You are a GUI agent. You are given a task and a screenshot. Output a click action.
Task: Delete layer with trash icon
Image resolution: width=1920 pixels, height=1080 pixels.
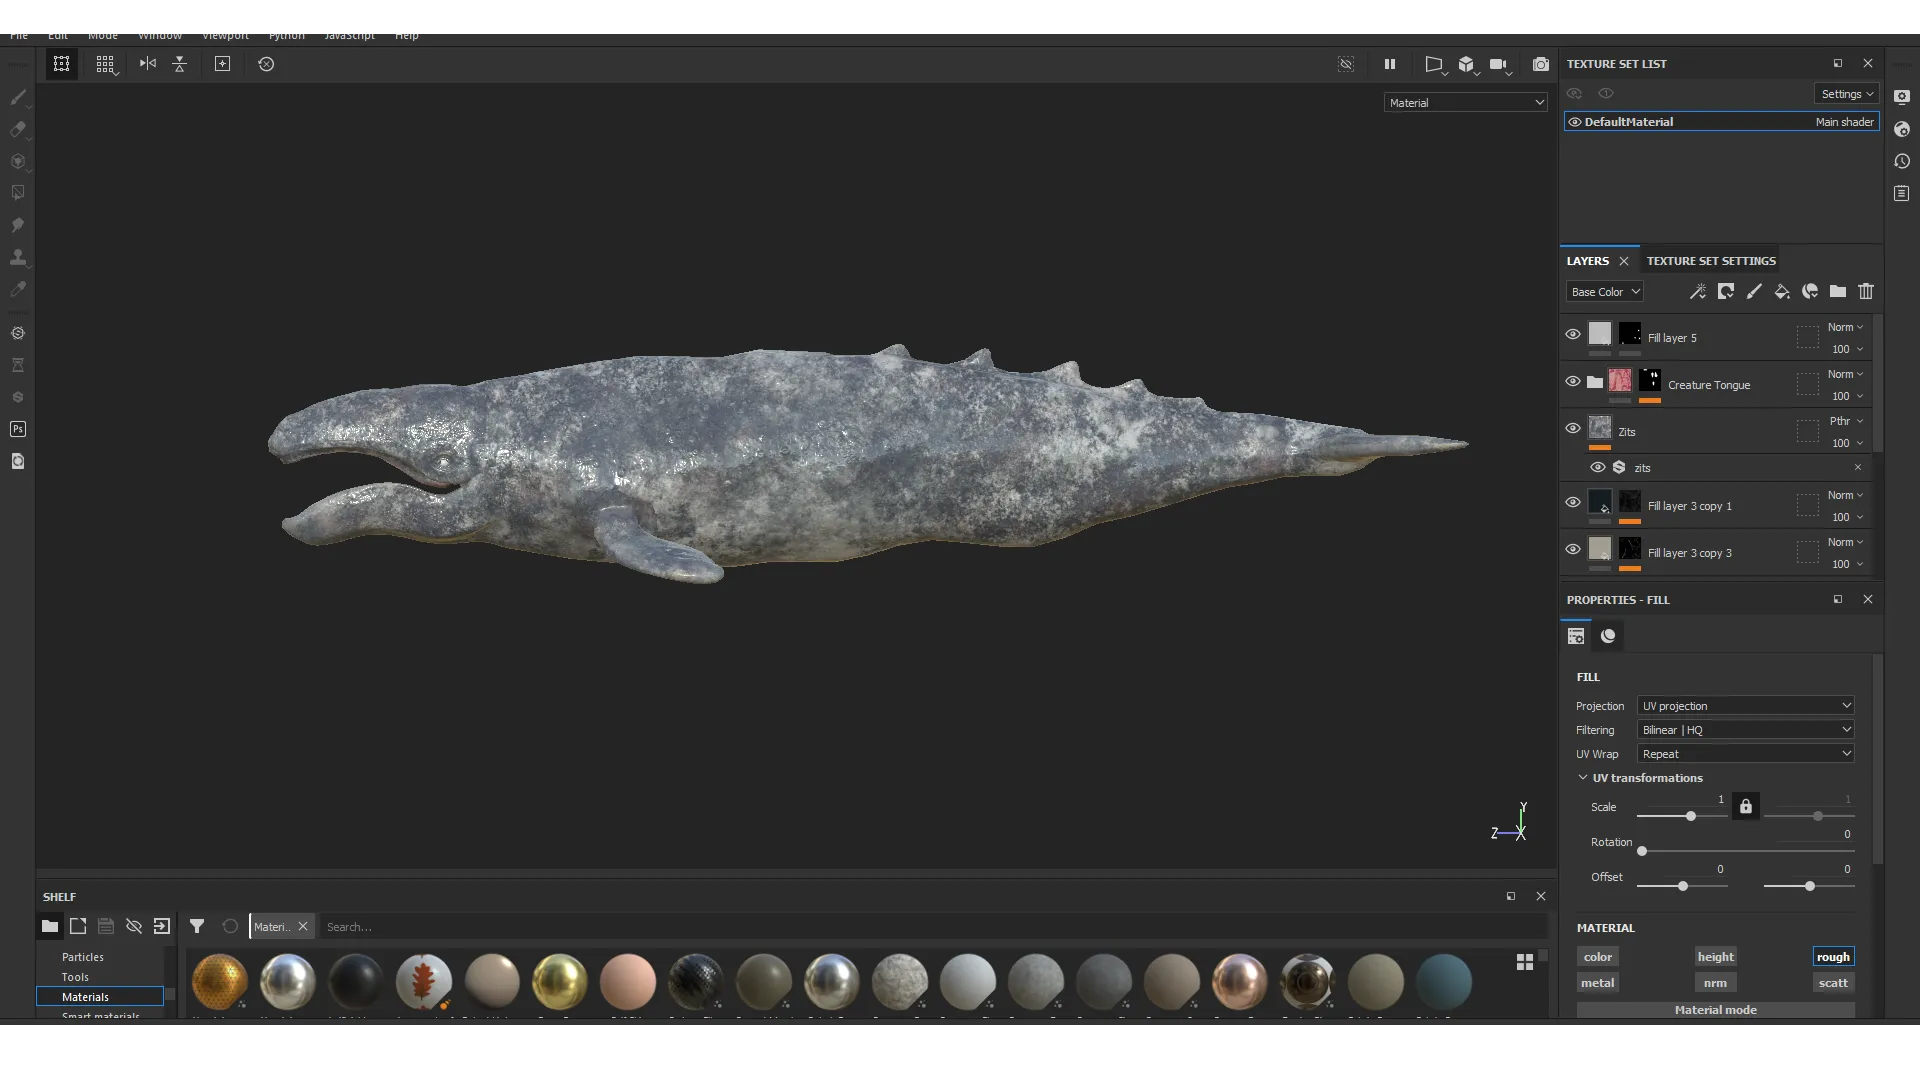(x=1866, y=292)
